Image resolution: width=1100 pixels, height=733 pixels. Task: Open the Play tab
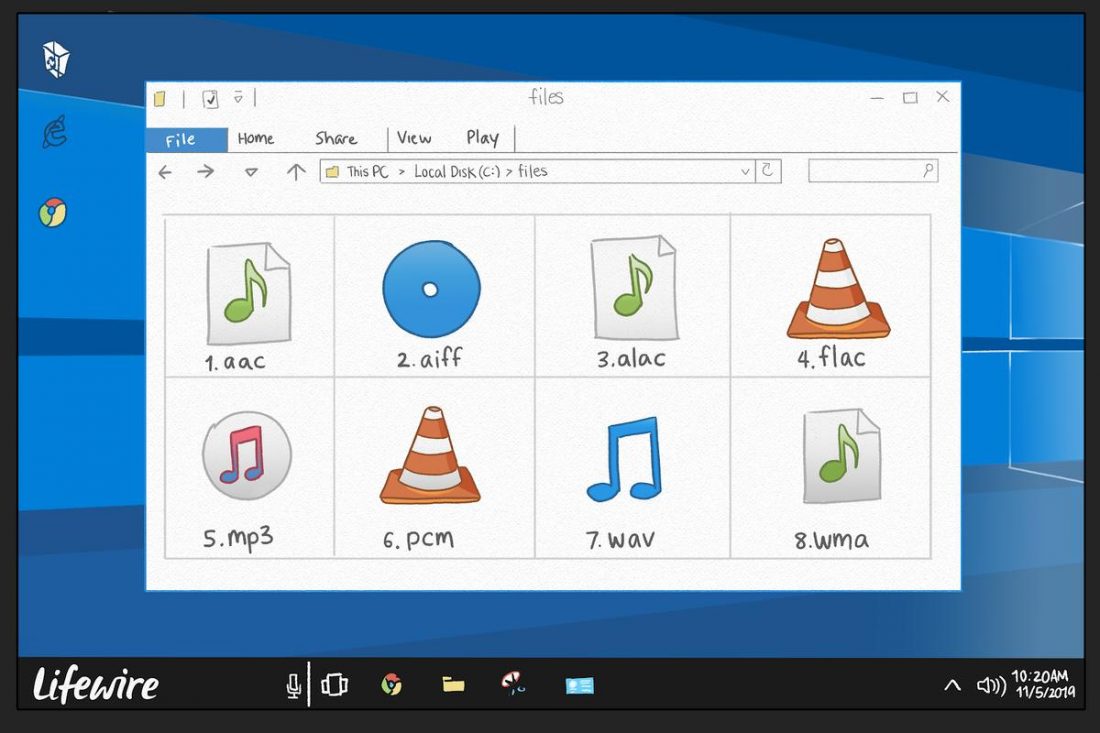pos(483,138)
